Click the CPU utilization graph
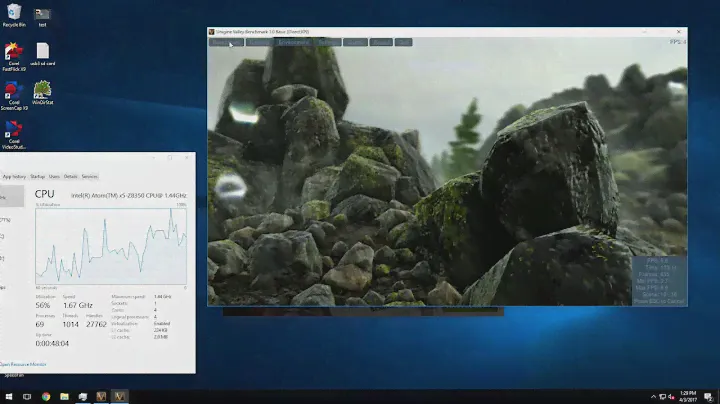The width and height of the screenshot is (720, 404). pos(110,244)
